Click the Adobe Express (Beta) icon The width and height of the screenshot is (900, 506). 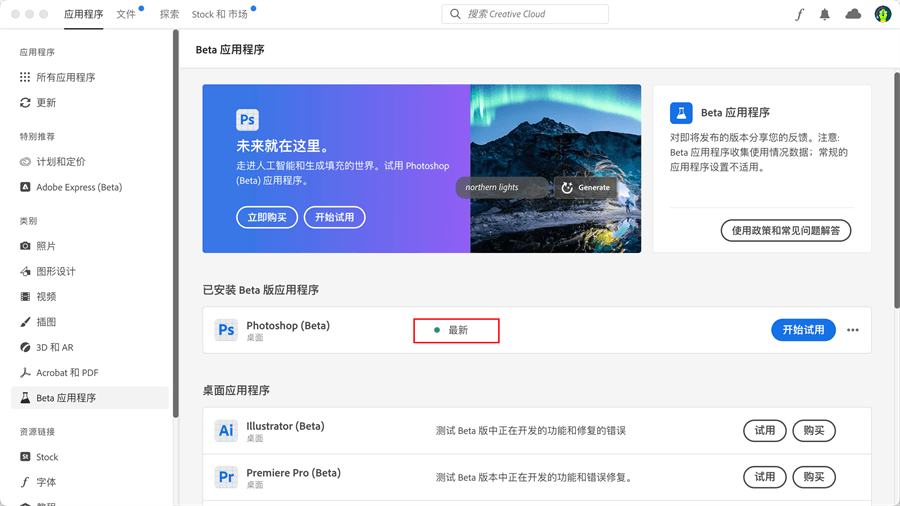(x=25, y=187)
